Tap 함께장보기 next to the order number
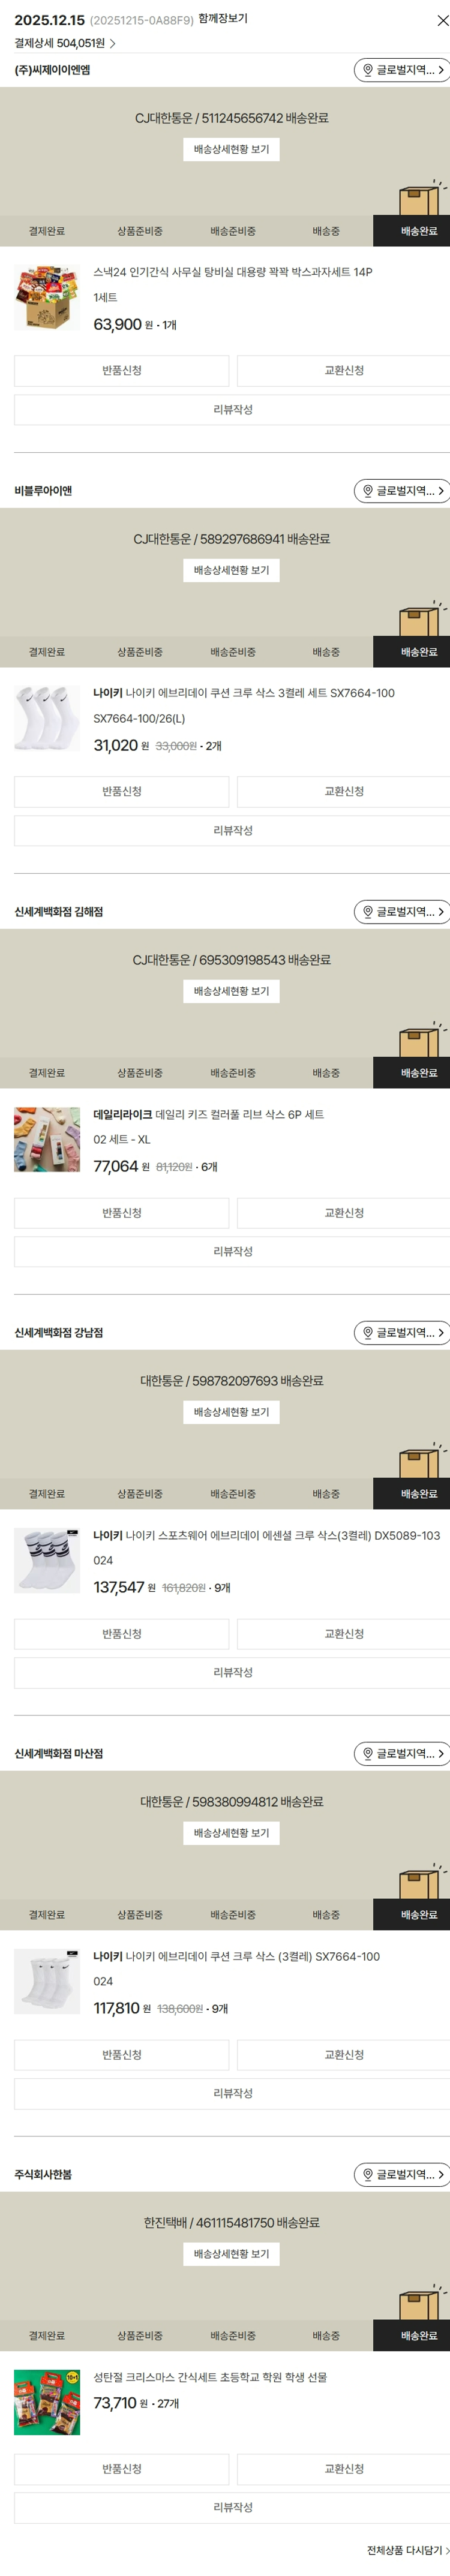The height and width of the screenshot is (2576, 450). (223, 19)
